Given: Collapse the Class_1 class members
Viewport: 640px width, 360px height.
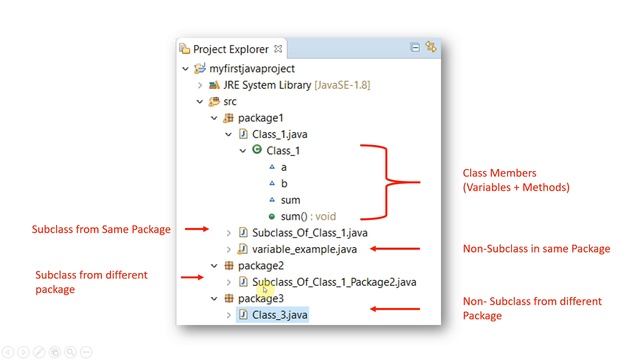Looking at the screenshot, I should (x=242, y=151).
